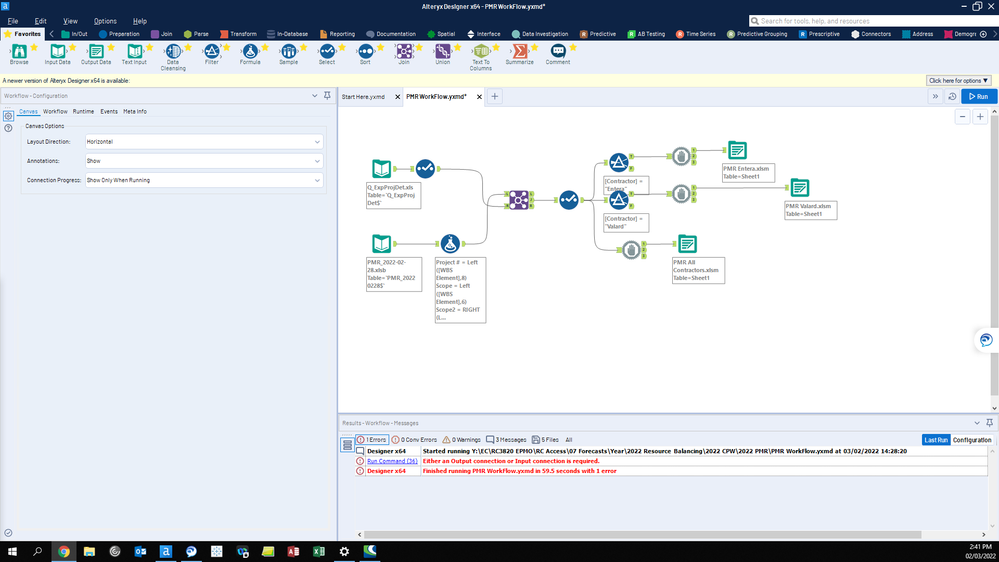Pick the Input Data tool
999x562 pixels.
pos(57,51)
